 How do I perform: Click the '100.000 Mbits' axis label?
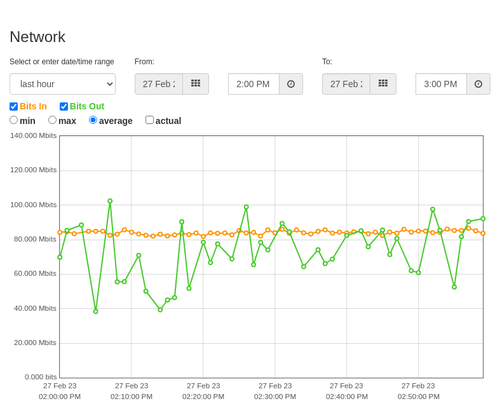click(33, 205)
